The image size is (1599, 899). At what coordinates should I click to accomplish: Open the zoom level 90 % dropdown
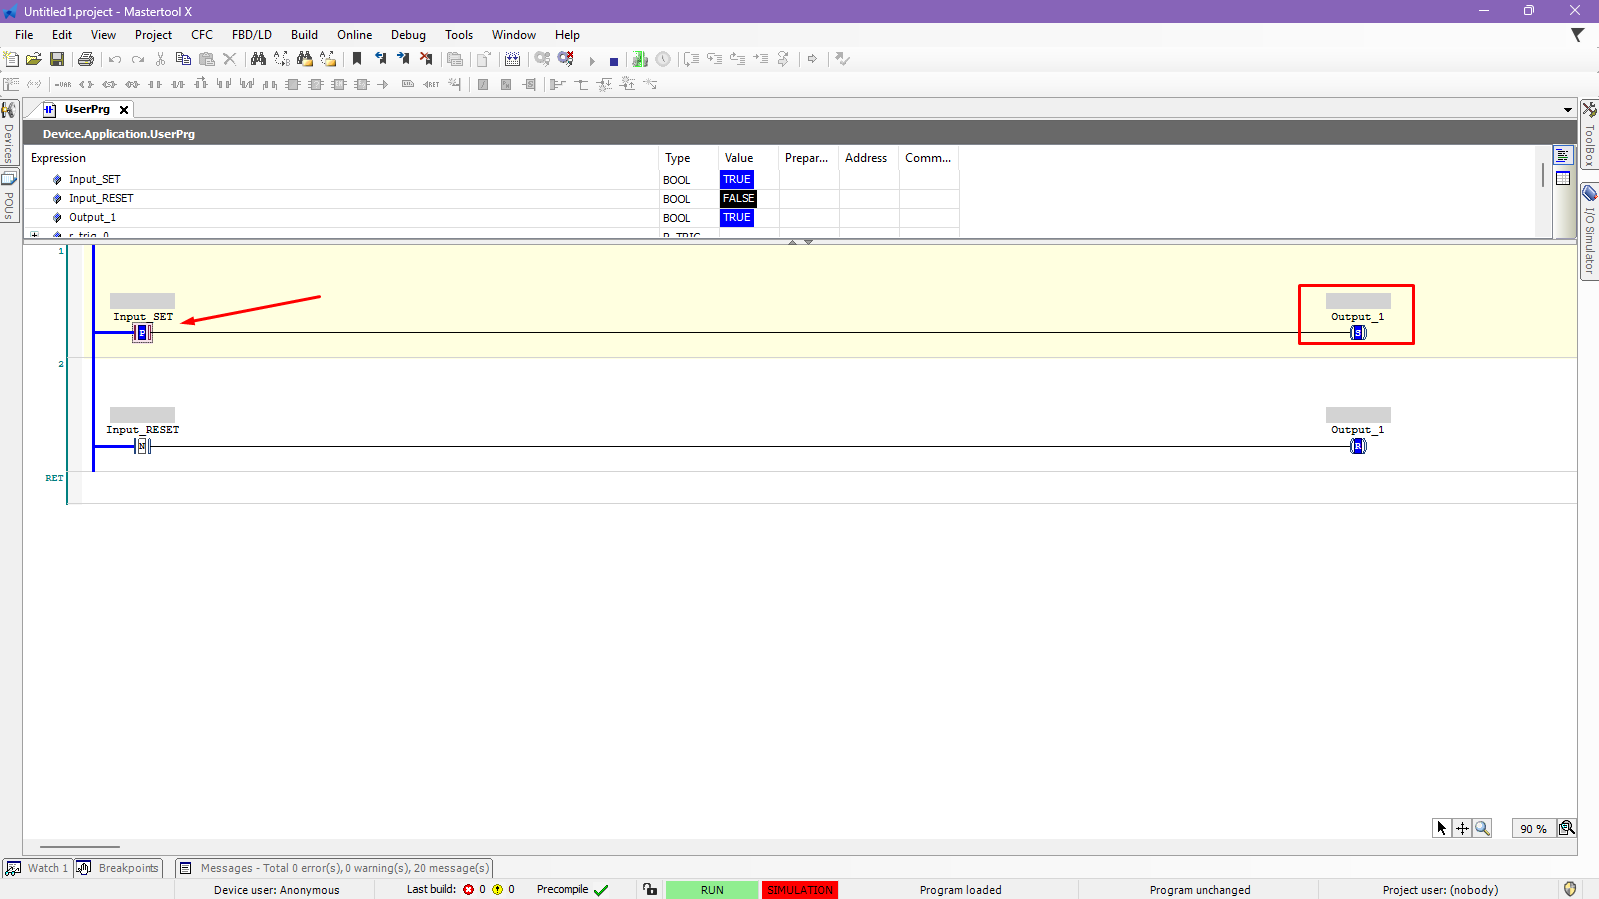(1532, 828)
